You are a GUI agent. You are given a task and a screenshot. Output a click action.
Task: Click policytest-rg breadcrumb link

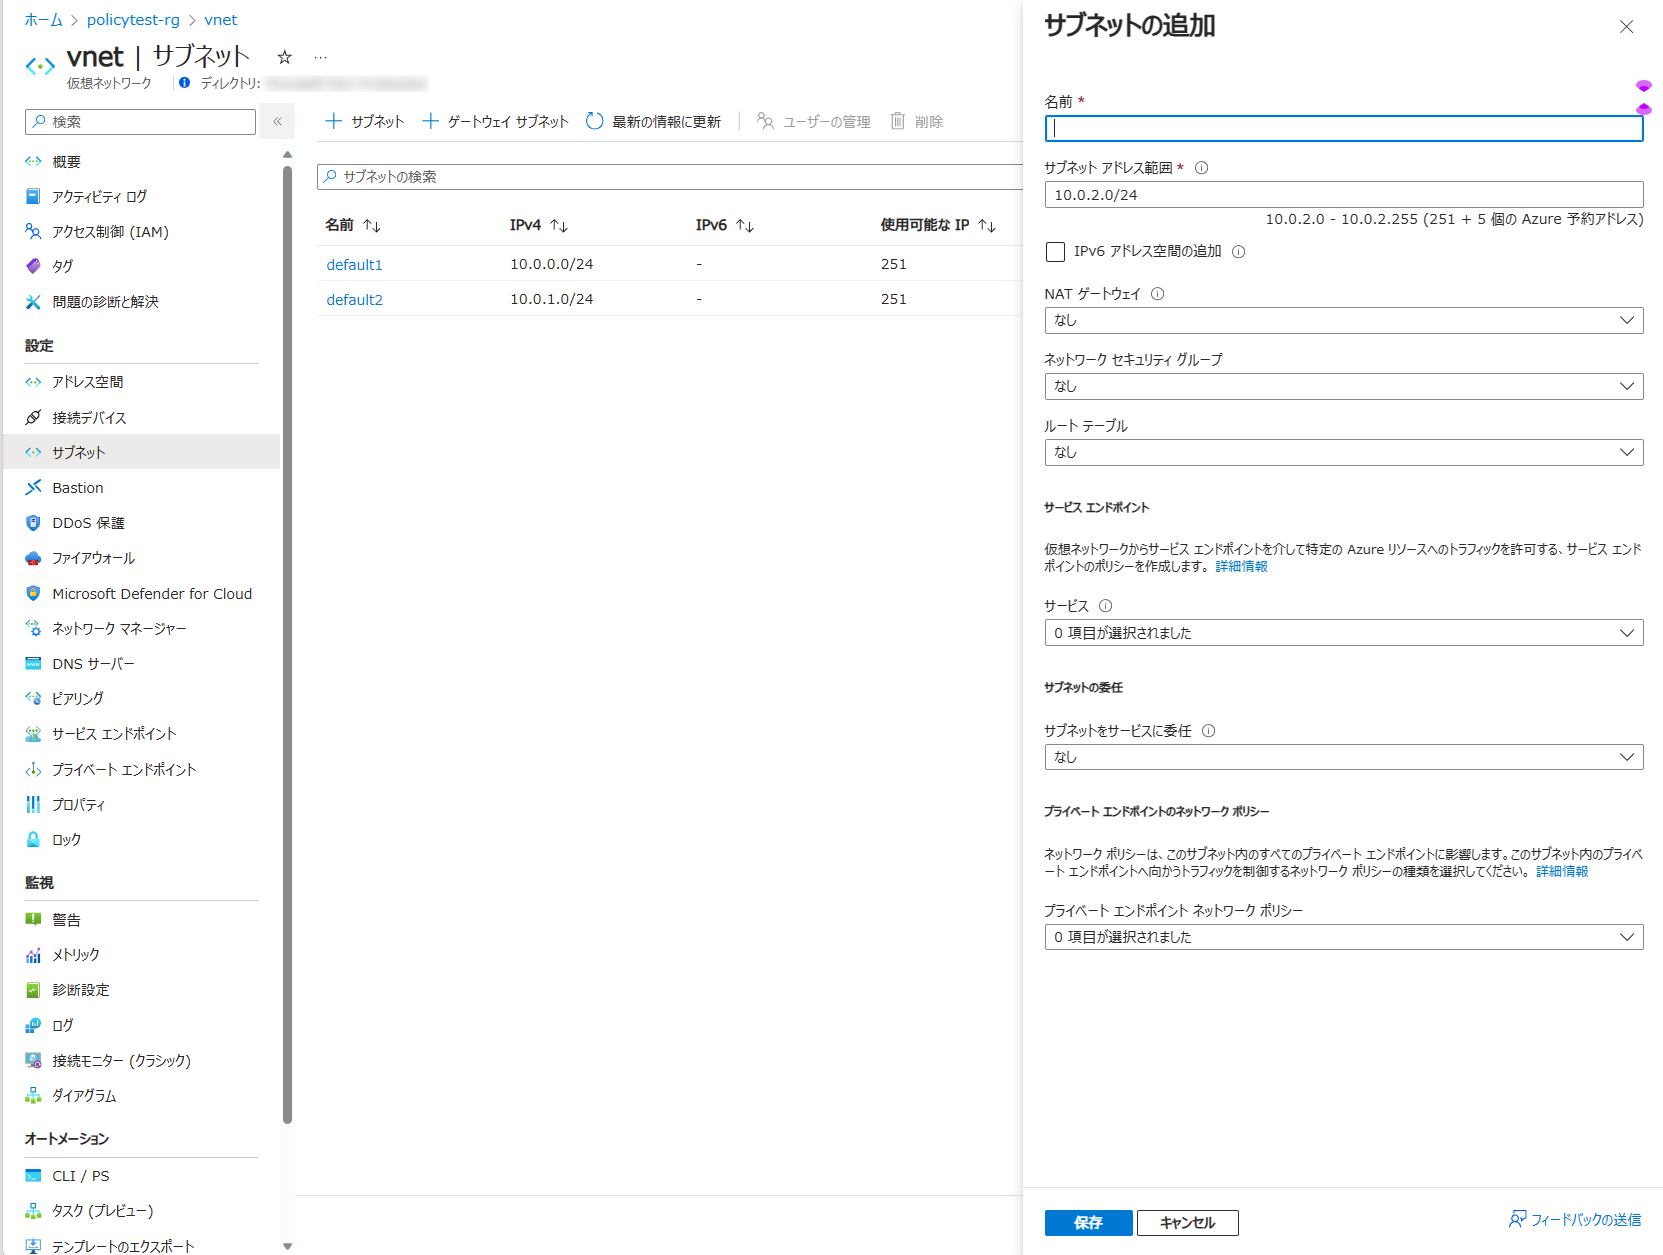click(133, 20)
